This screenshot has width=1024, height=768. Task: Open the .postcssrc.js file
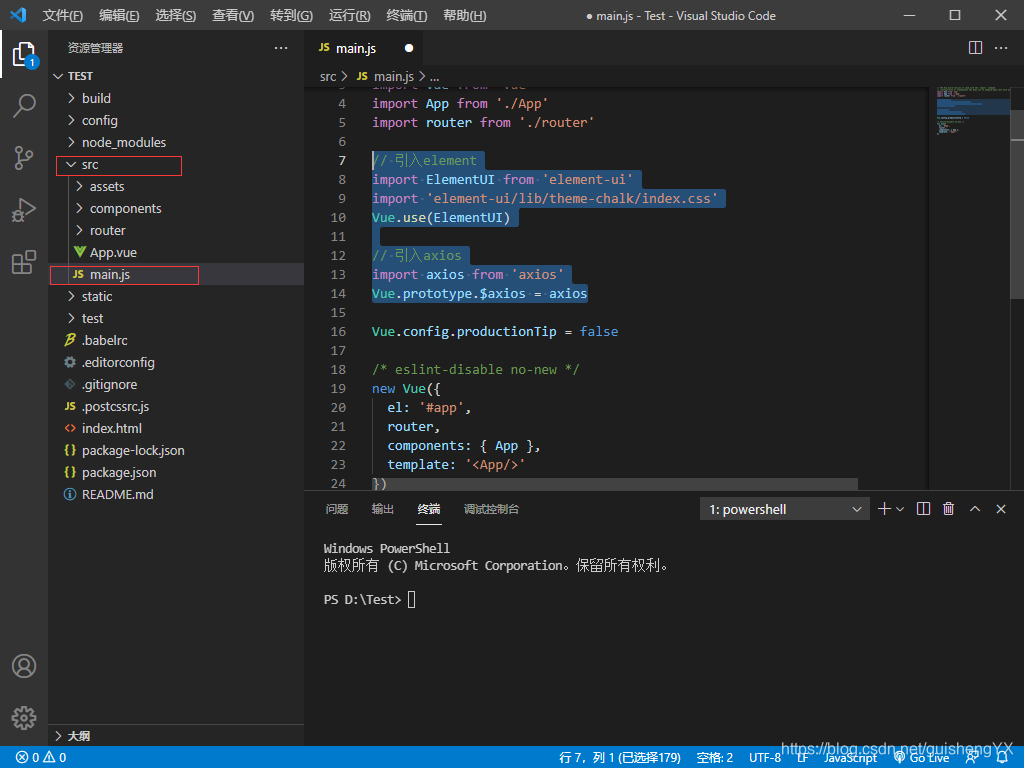point(115,406)
